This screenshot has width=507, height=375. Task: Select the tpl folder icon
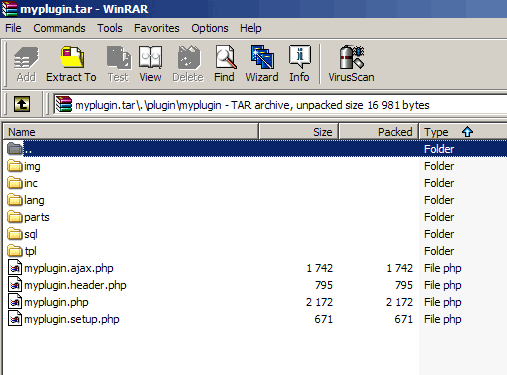coord(15,251)
